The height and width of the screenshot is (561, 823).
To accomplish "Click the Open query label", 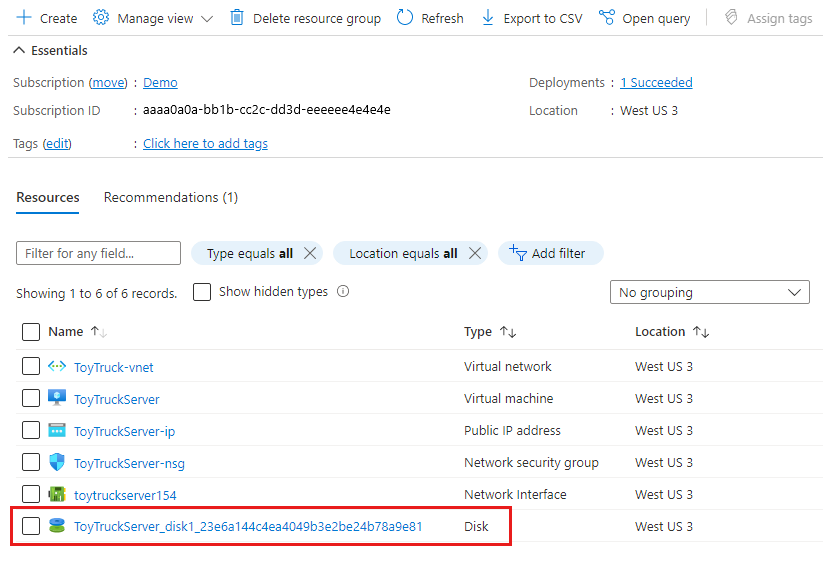I will tap(656, 19).
